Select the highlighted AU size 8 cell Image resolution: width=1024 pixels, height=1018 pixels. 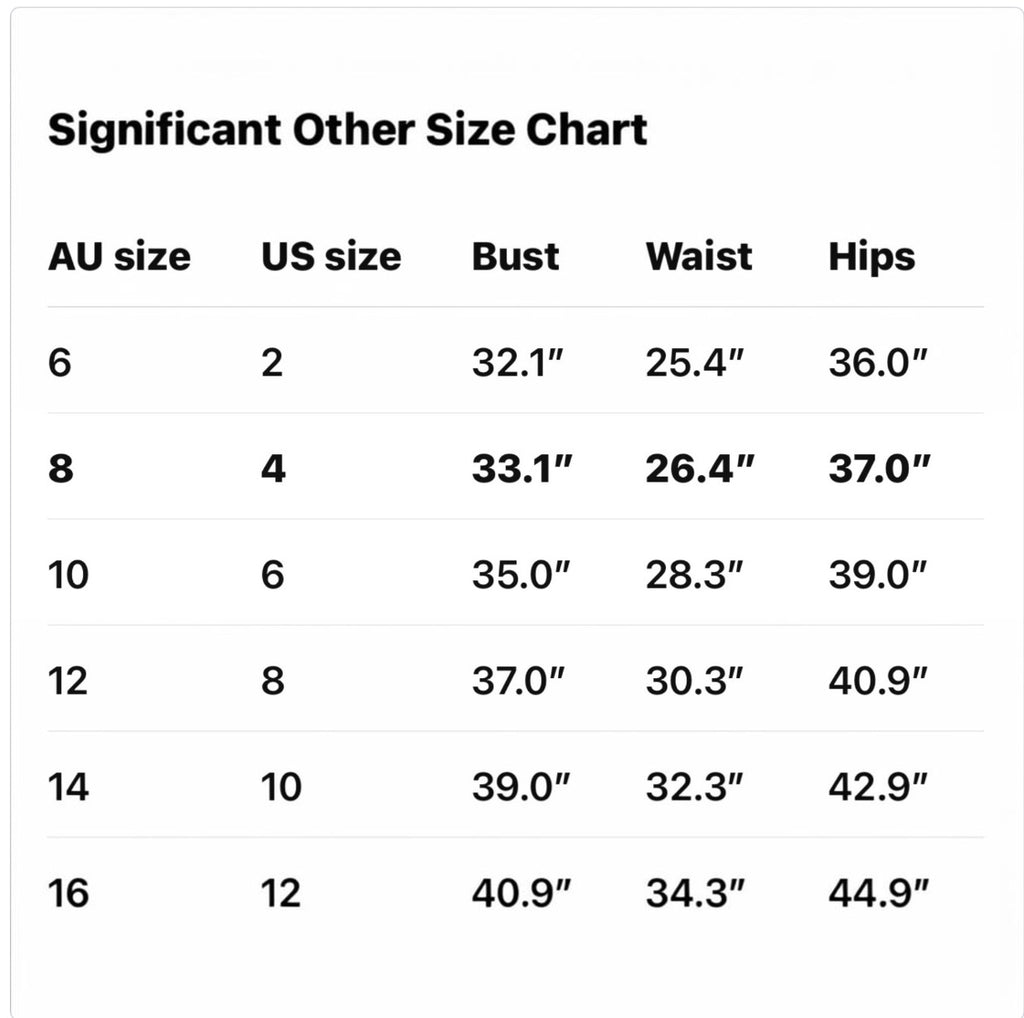[61, 469]
